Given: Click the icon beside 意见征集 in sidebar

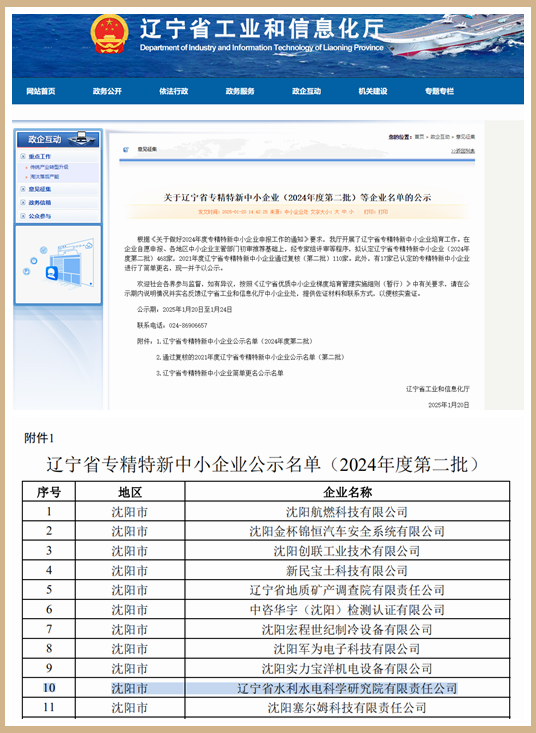Looking at the screenshot, I should (23, 189).
